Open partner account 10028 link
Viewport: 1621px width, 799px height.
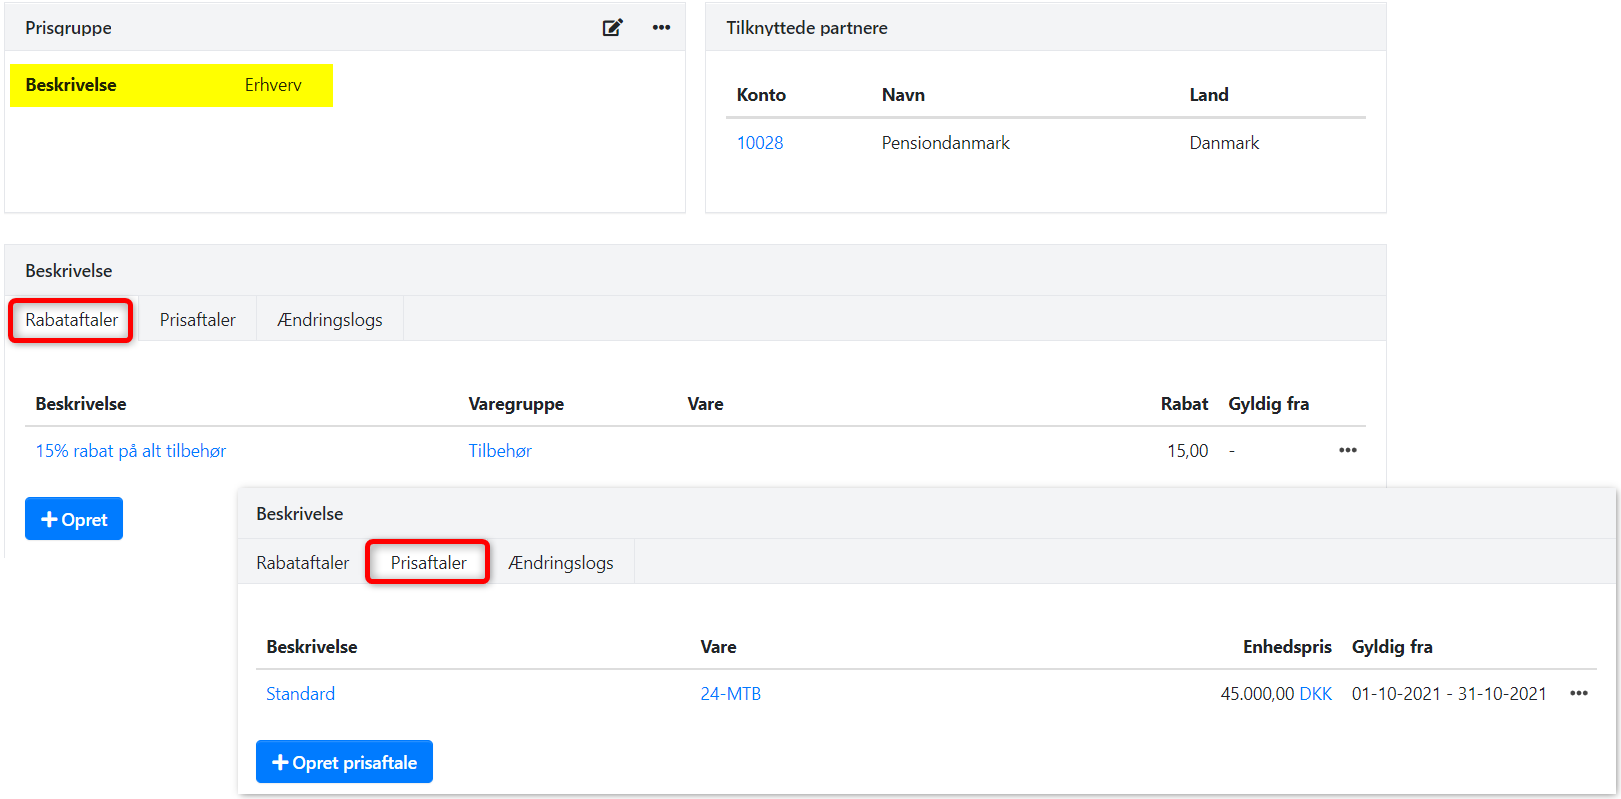point(760,143)
